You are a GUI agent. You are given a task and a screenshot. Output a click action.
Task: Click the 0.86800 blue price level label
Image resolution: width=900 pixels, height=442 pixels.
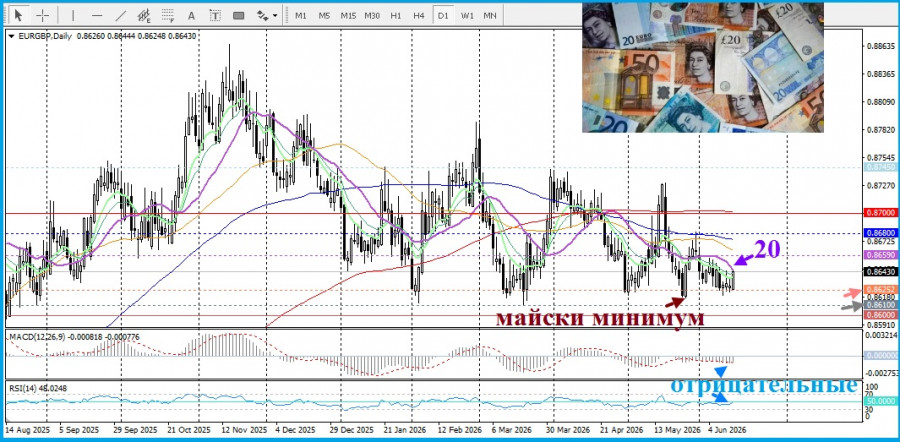879,234
